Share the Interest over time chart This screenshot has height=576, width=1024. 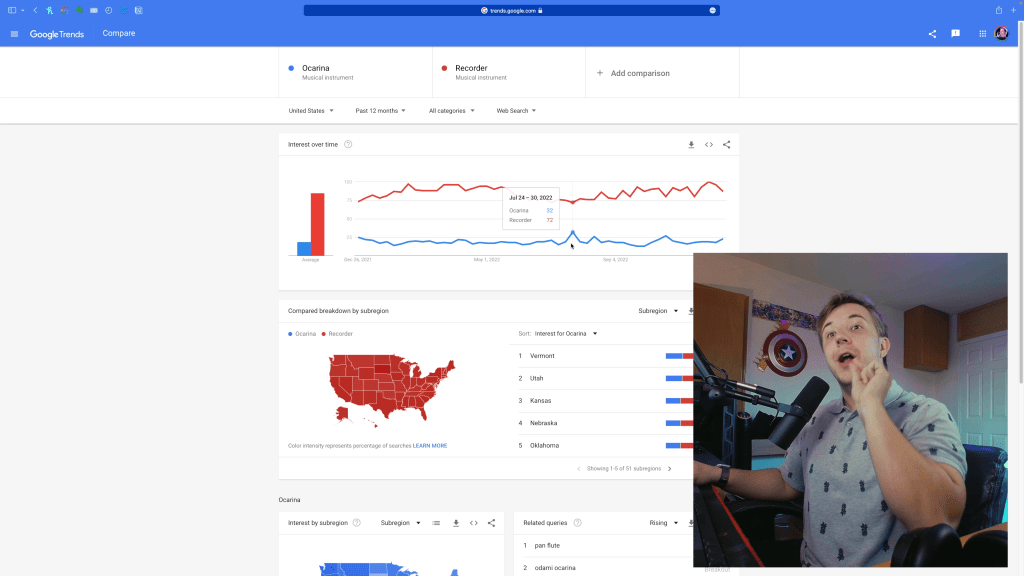coord(727,145)
